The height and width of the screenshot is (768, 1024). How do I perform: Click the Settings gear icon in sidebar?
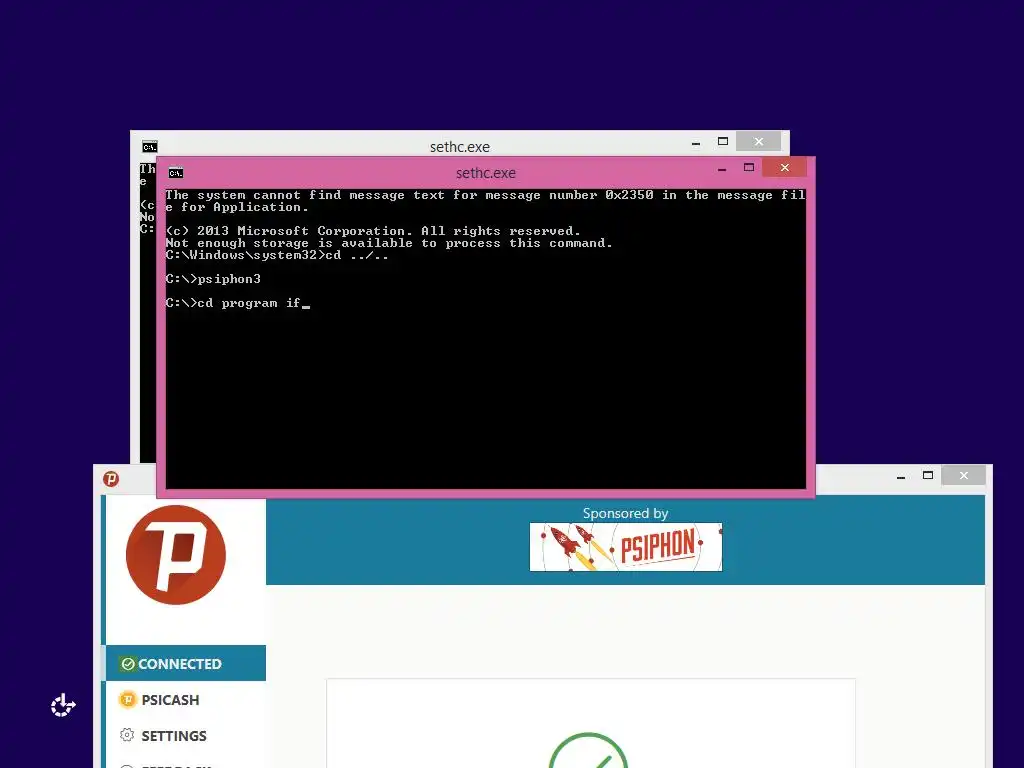[127, 735]
